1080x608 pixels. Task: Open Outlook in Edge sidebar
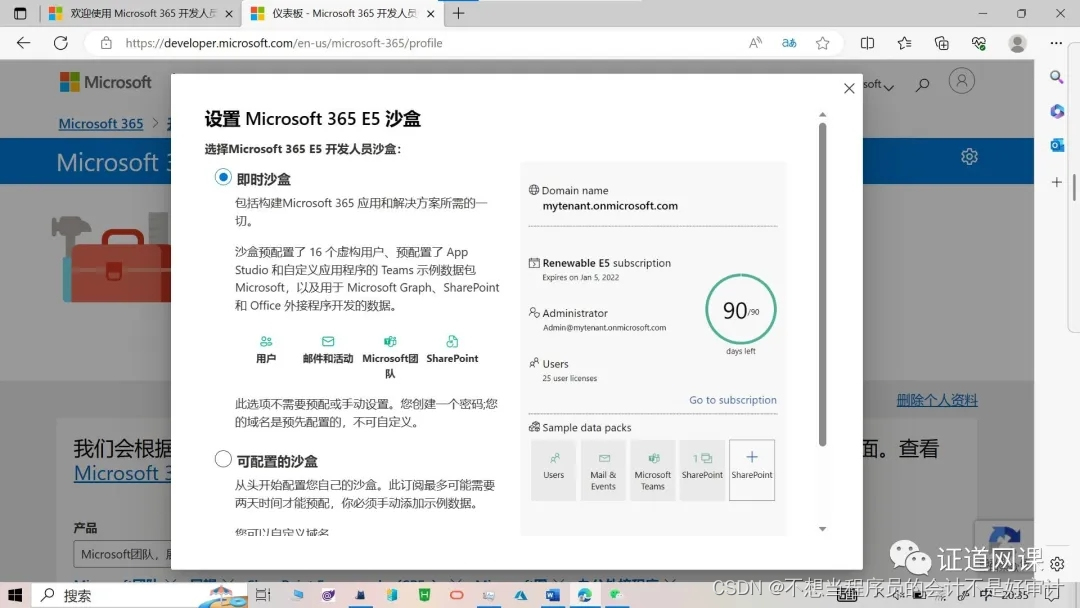coord(1057,145)
